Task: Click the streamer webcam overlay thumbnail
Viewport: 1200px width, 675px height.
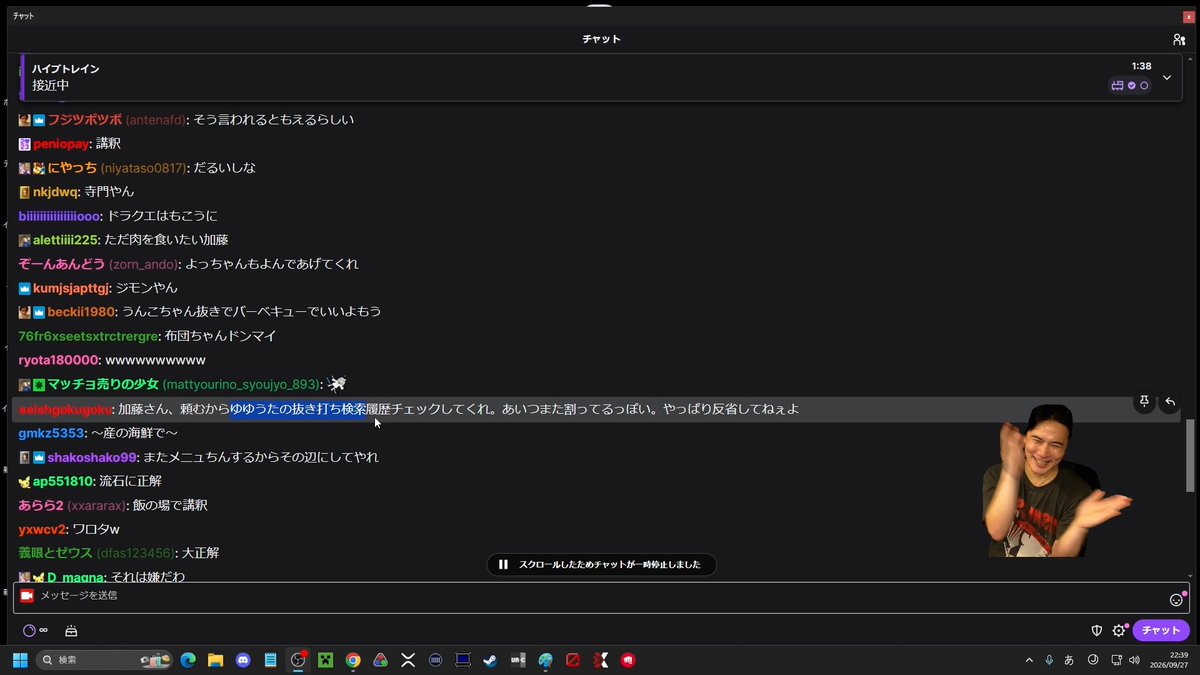Action: [x=1056, y=481]
